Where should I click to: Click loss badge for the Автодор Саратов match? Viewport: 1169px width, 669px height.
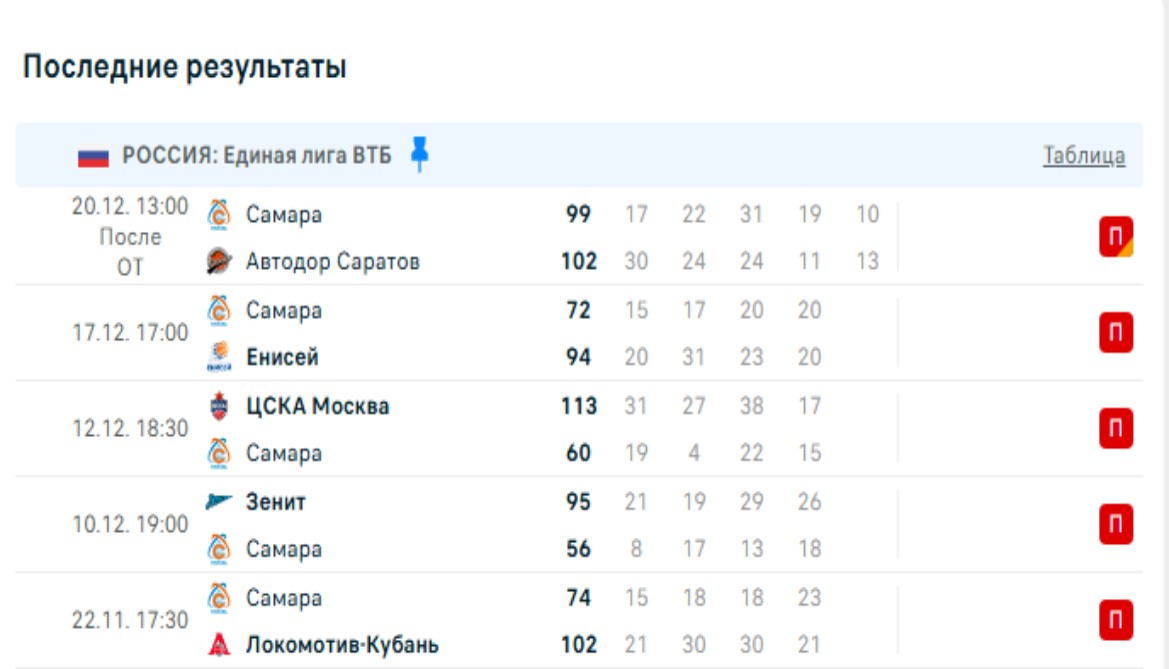point(1116,238)
